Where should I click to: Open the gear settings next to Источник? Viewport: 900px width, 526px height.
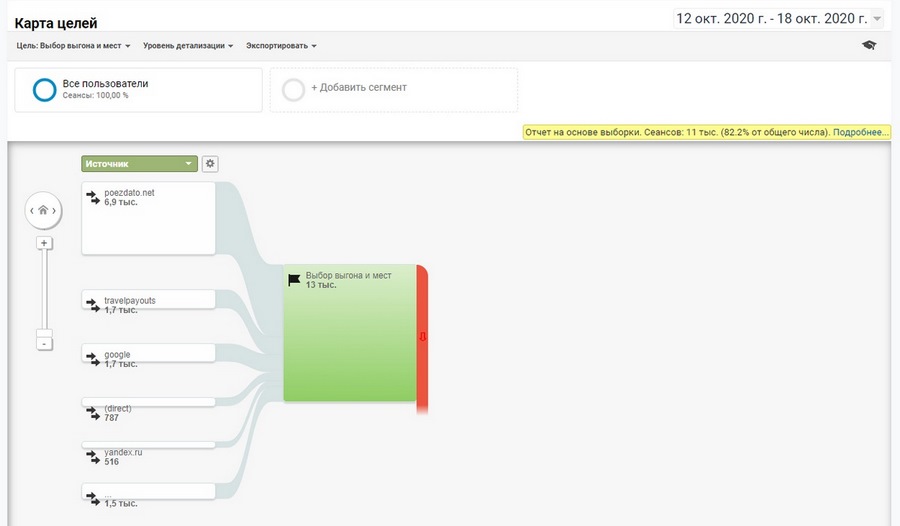coord(210,164)
